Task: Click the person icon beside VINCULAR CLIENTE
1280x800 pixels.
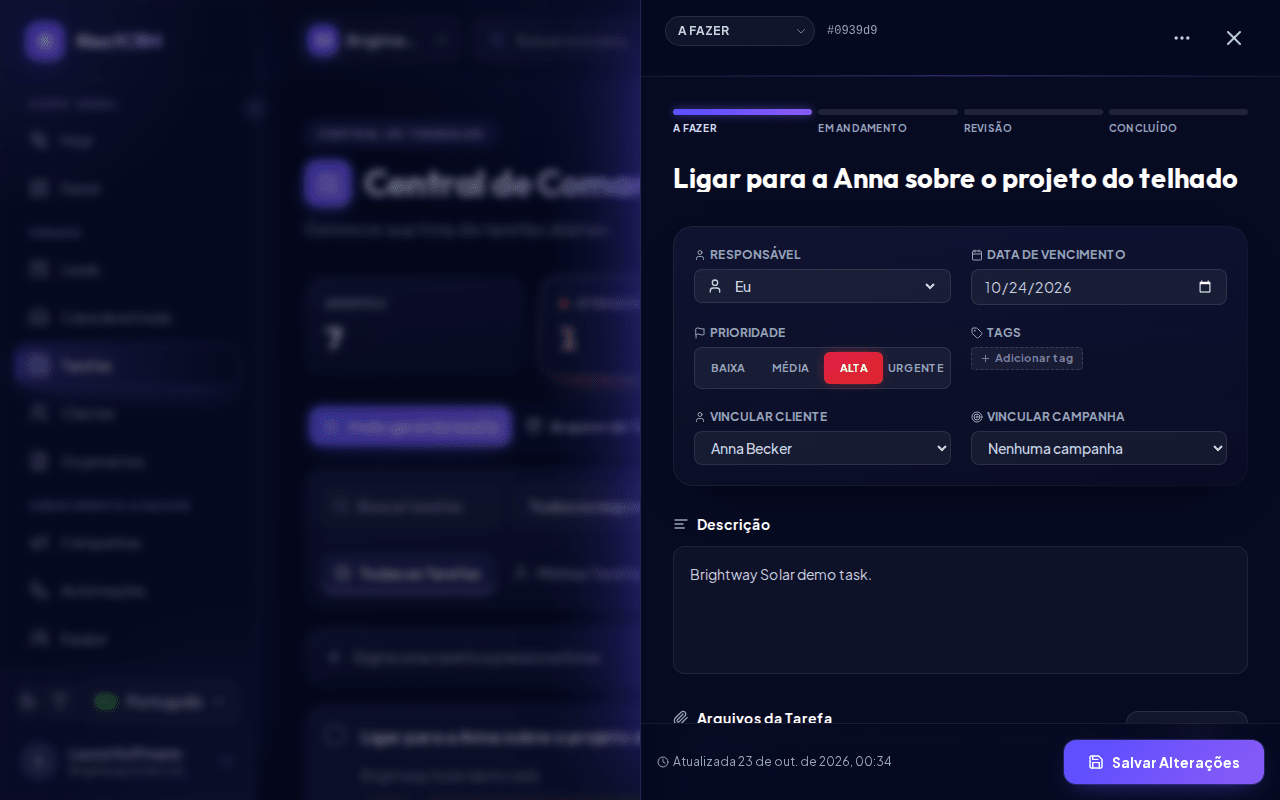Action: 700,417
